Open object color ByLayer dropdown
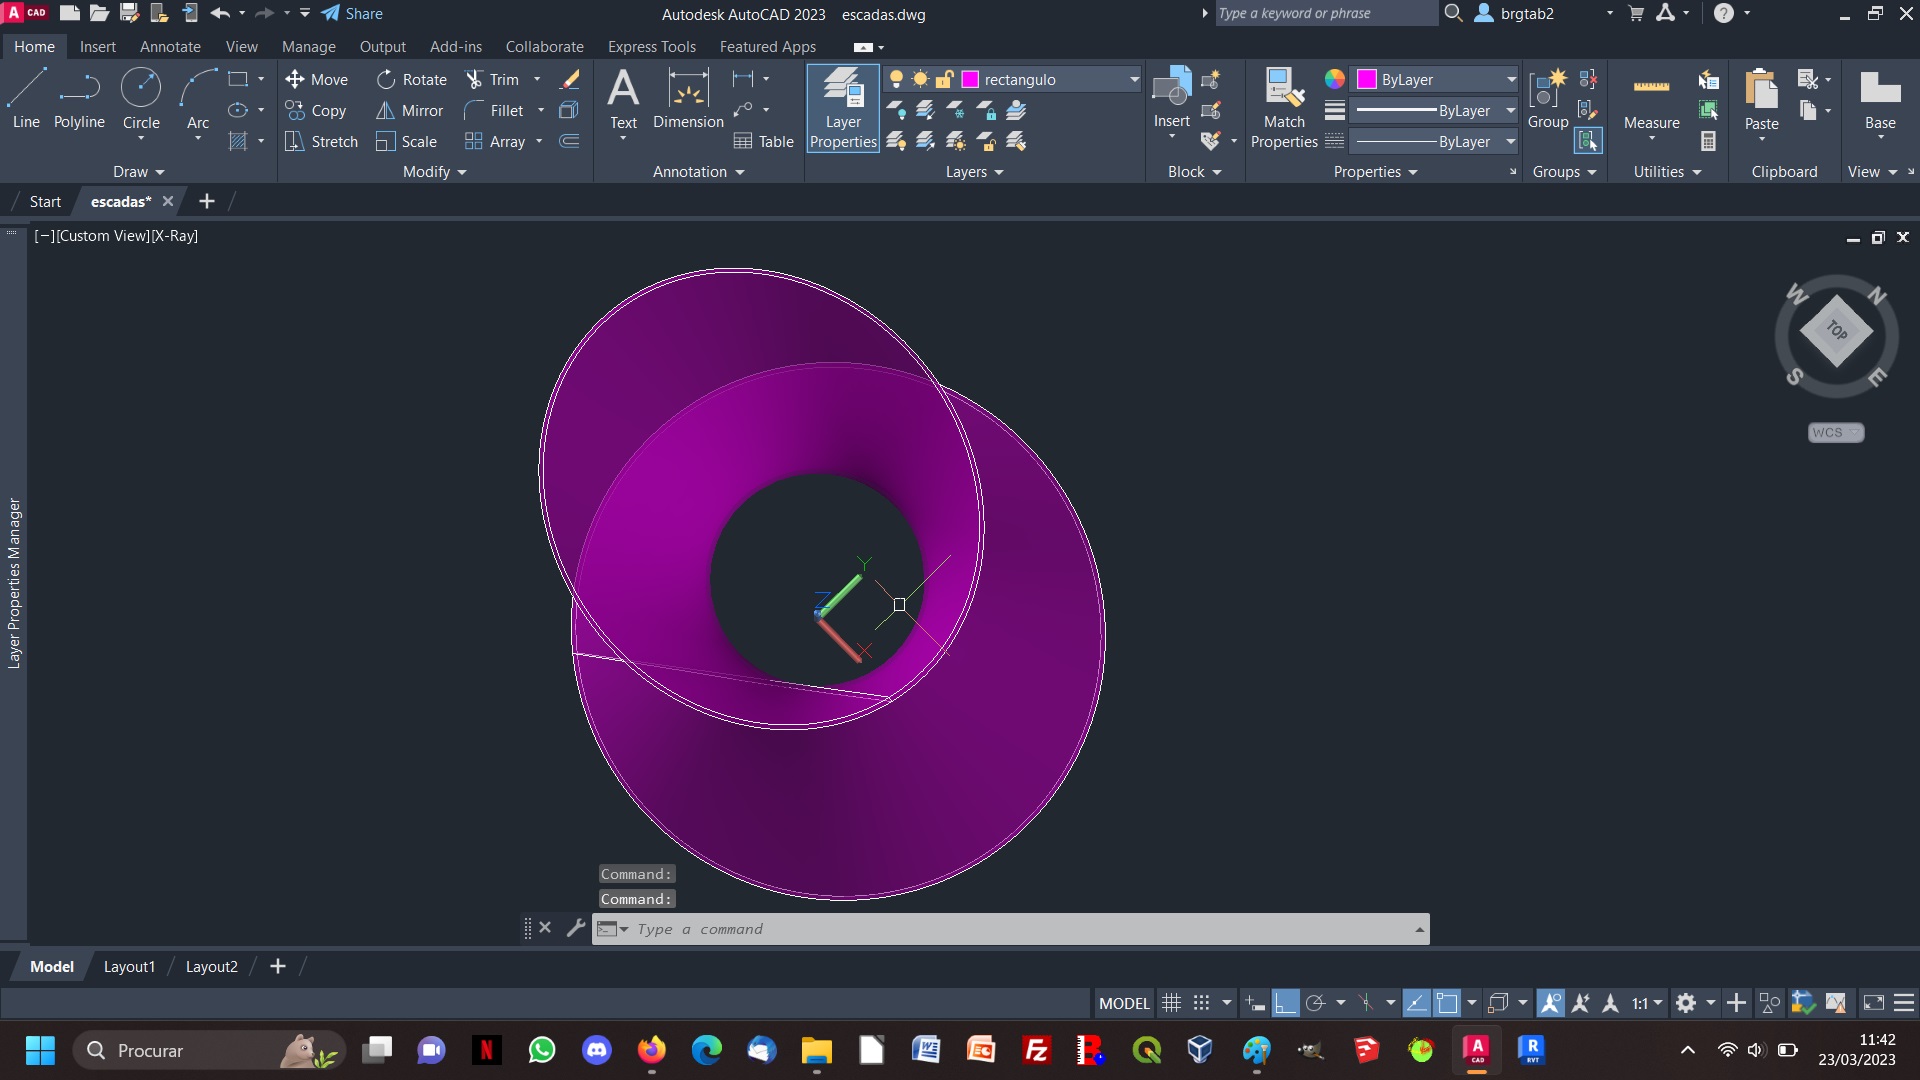 [x=1510, y=80]
